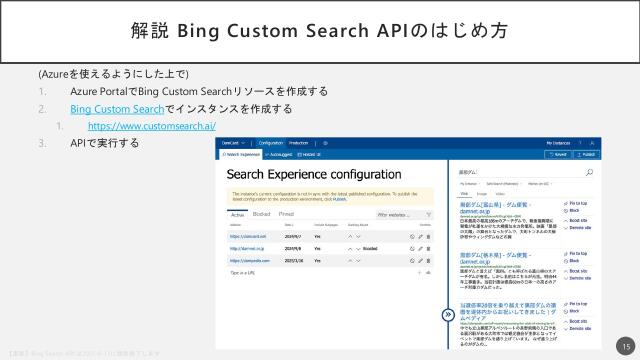Select the Blocked websites tab

[x=261, y=214]
